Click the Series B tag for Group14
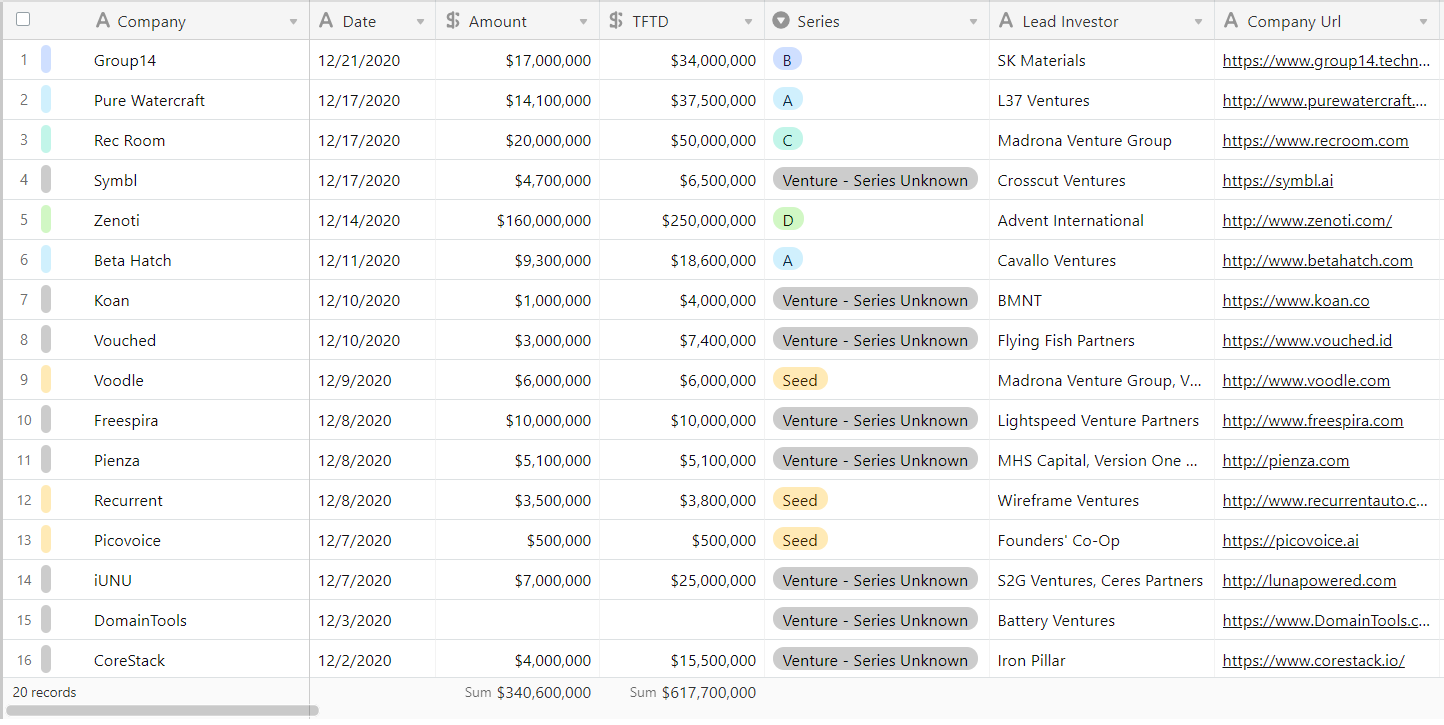Image resolution: width=1444 pixels, height=725 pixels. (787, 60)
